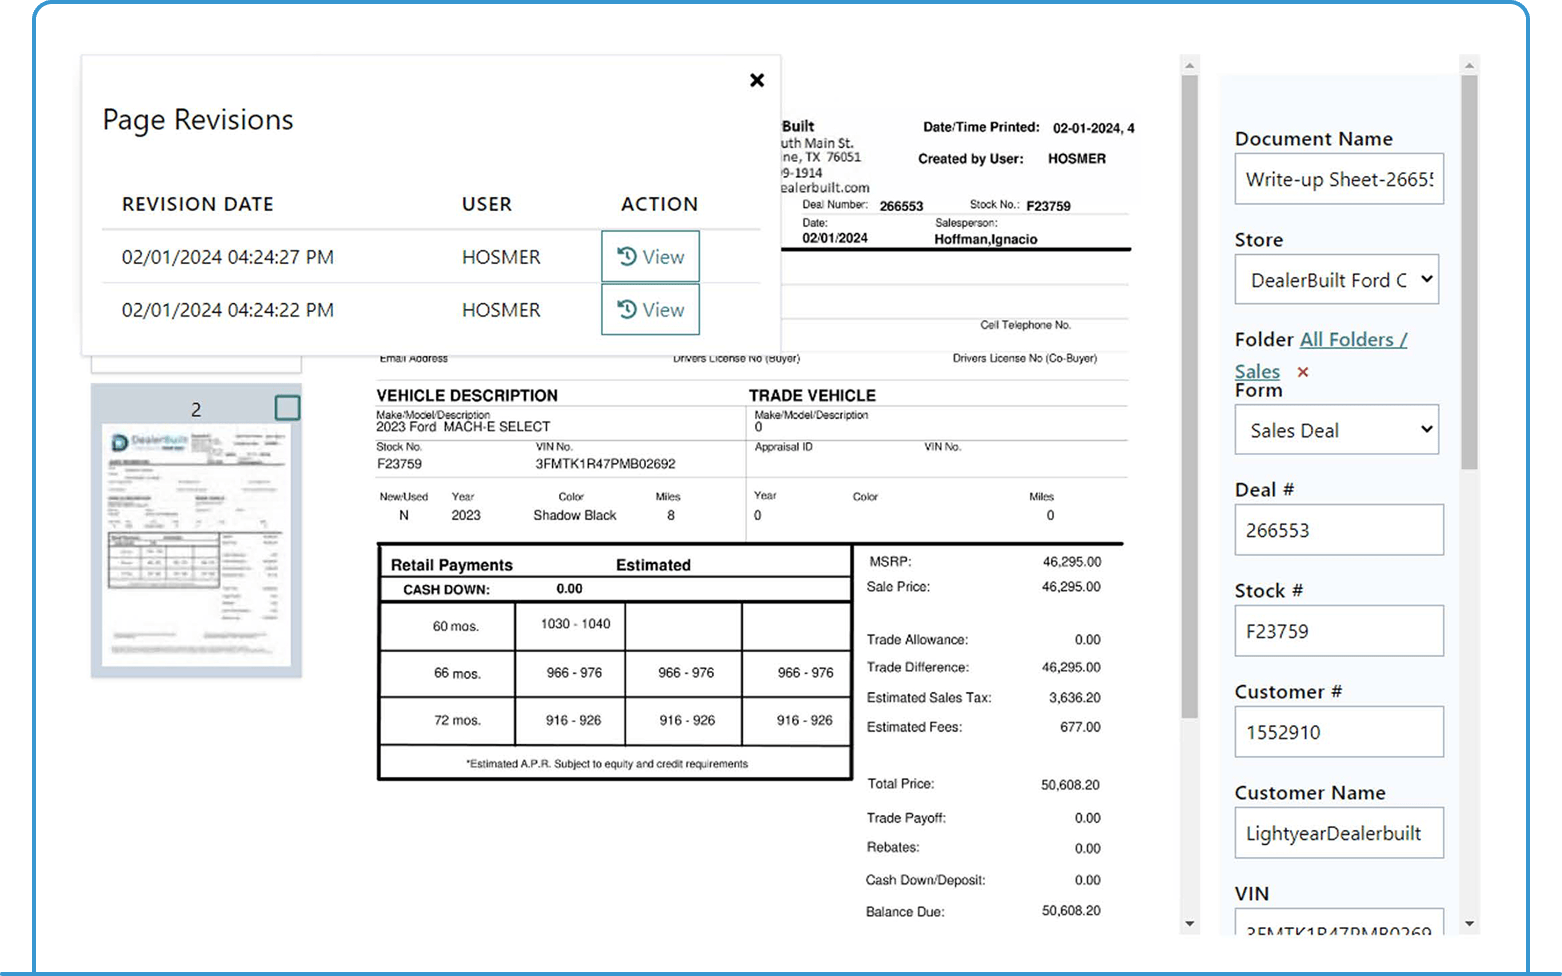
Task: Click the Balance Due value 50,608.20
Action: click(1071, 911)
